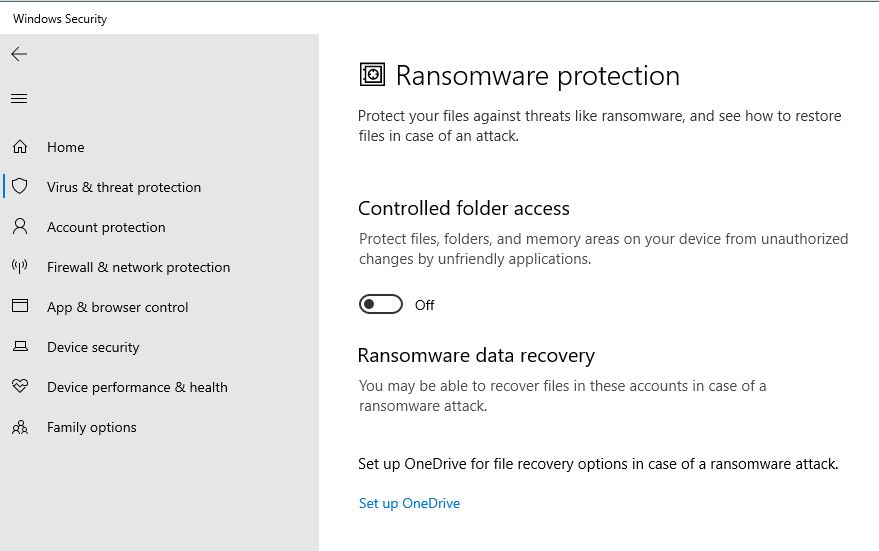Select the Firewall & network protection label

tap(138, 267)
